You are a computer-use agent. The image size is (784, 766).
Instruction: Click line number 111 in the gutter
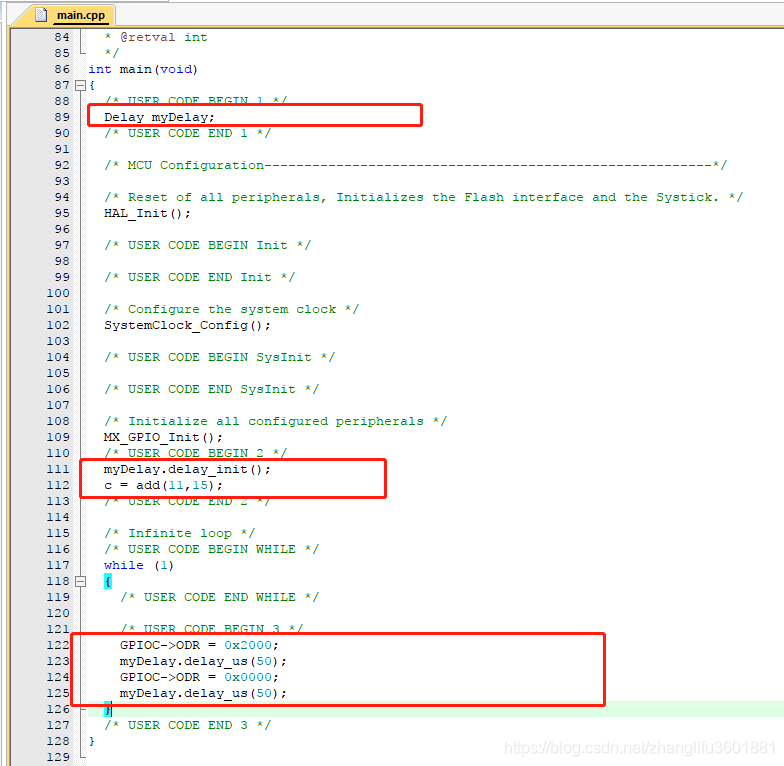coord(58,469)
